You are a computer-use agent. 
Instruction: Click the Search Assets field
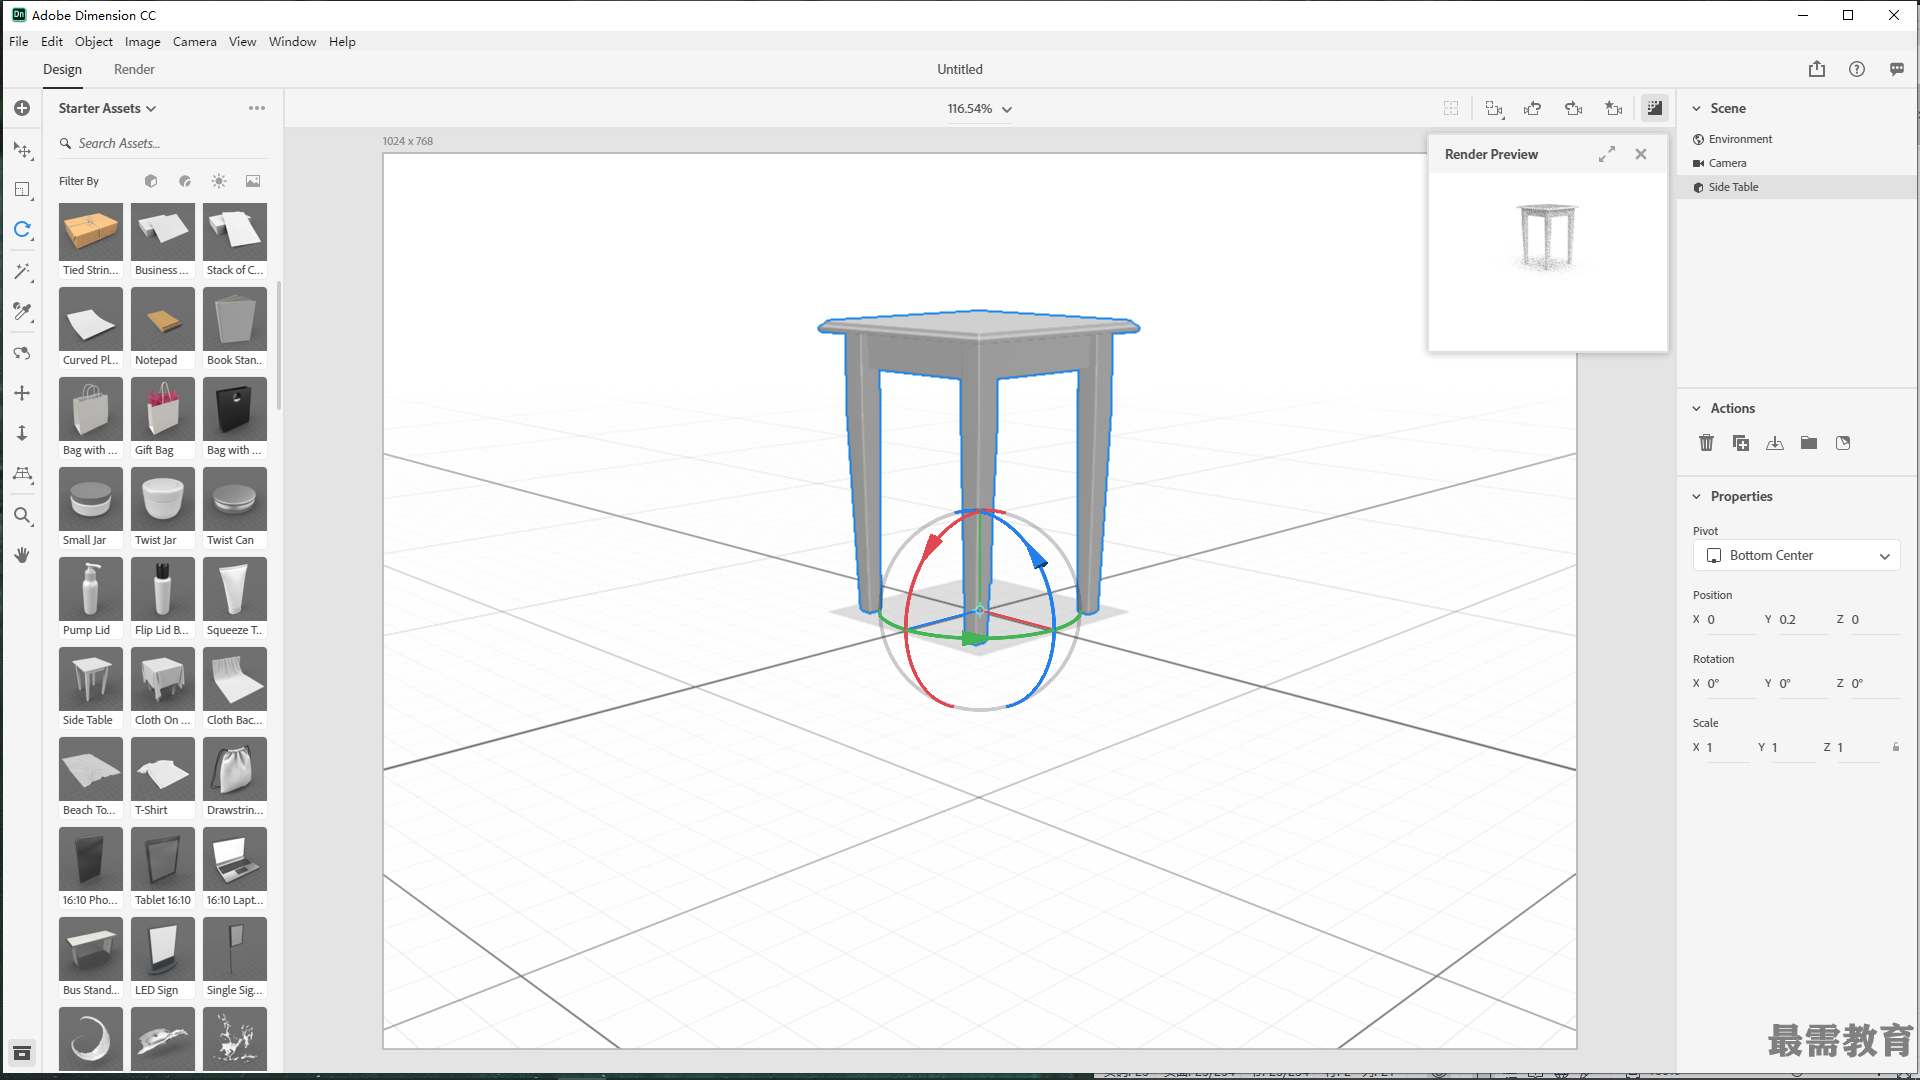click(163, 143)
